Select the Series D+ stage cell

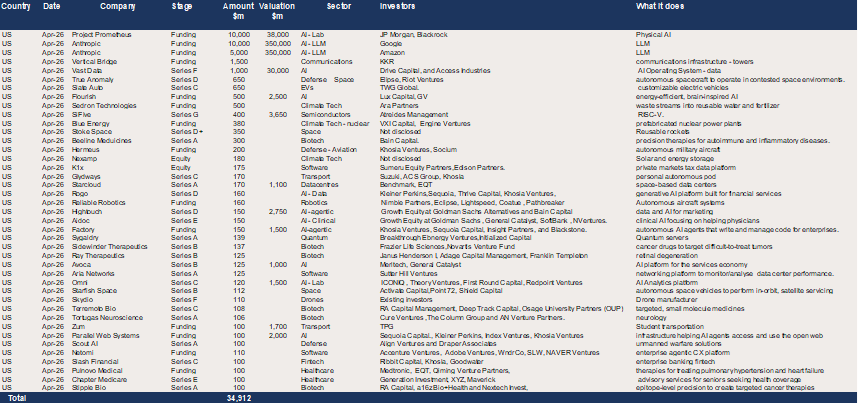tap(186, 132)
